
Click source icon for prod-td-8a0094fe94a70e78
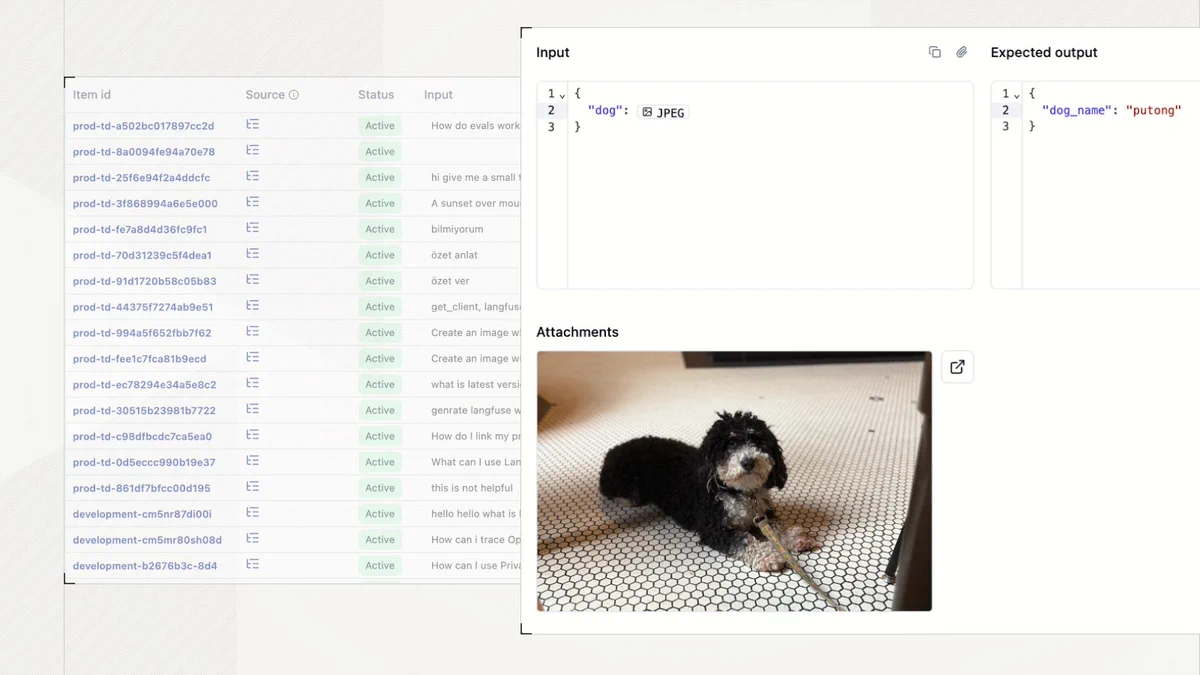coord(253,151)
